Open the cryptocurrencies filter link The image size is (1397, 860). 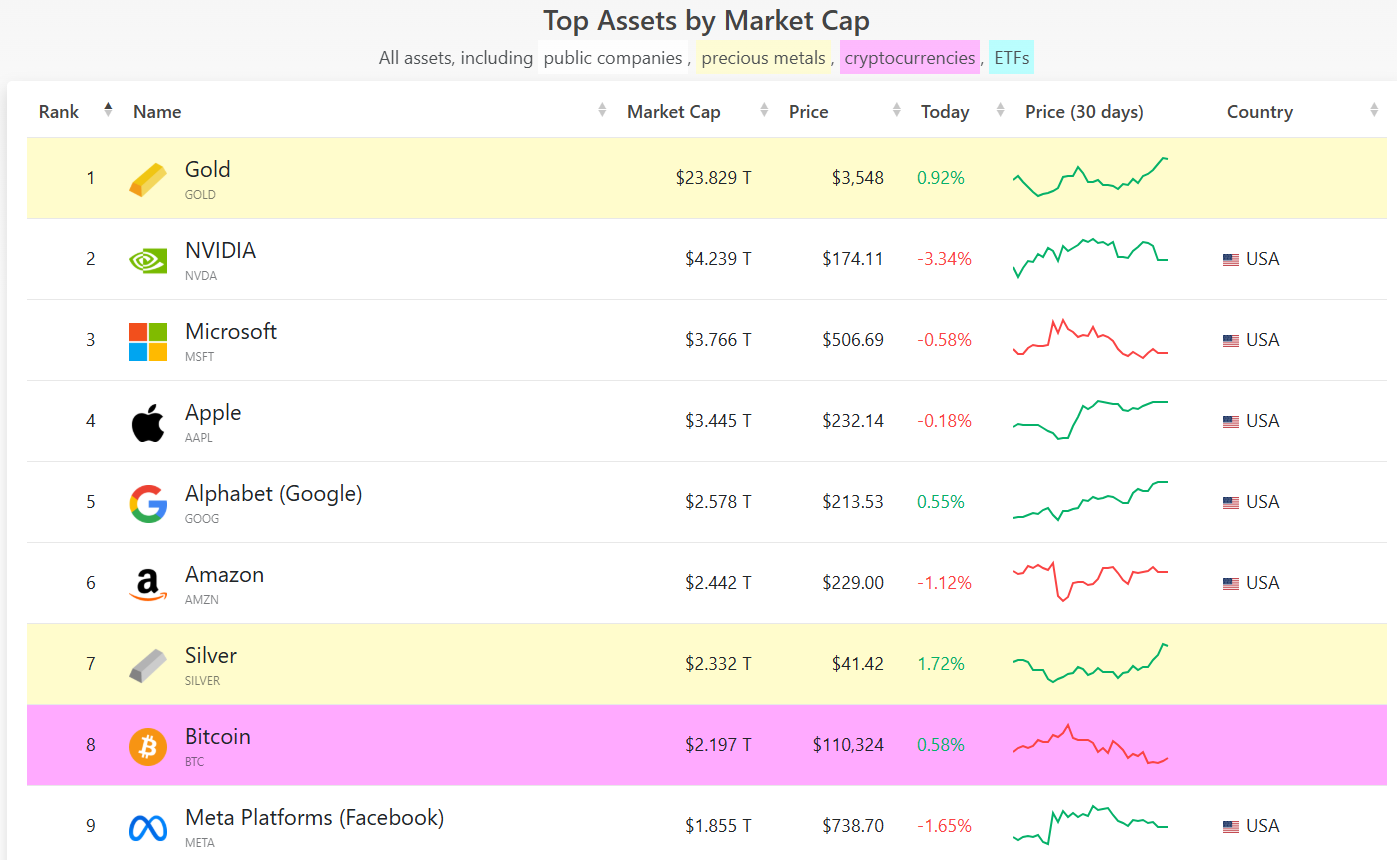[x=910, y=58]
